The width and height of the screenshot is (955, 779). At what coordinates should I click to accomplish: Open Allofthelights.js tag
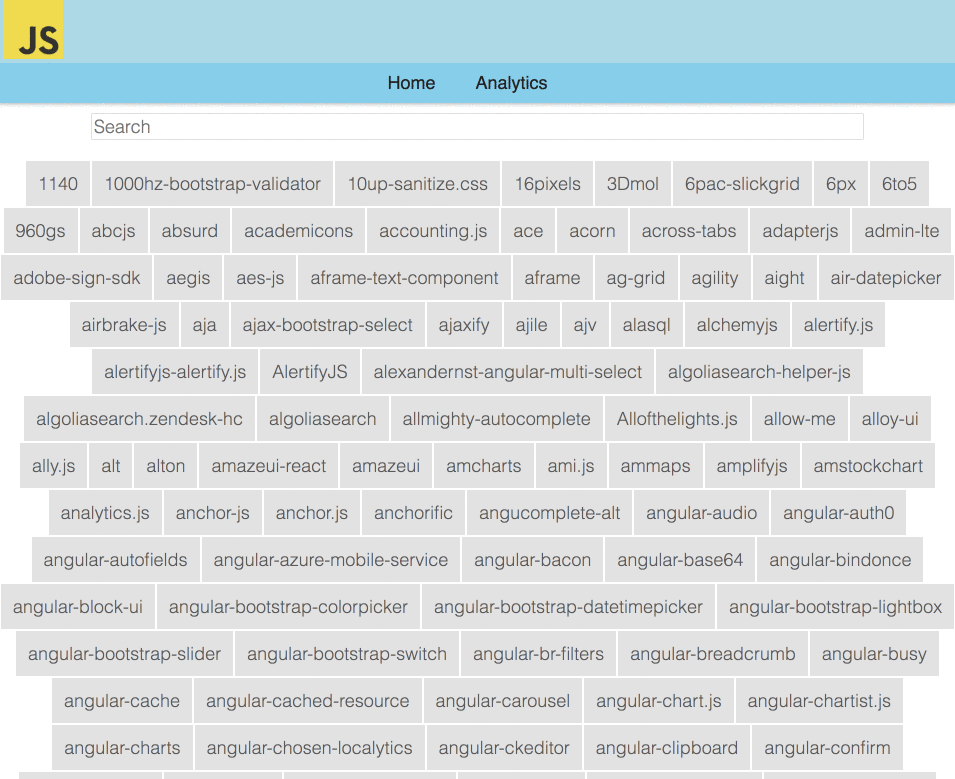click(x=677, y=418)
